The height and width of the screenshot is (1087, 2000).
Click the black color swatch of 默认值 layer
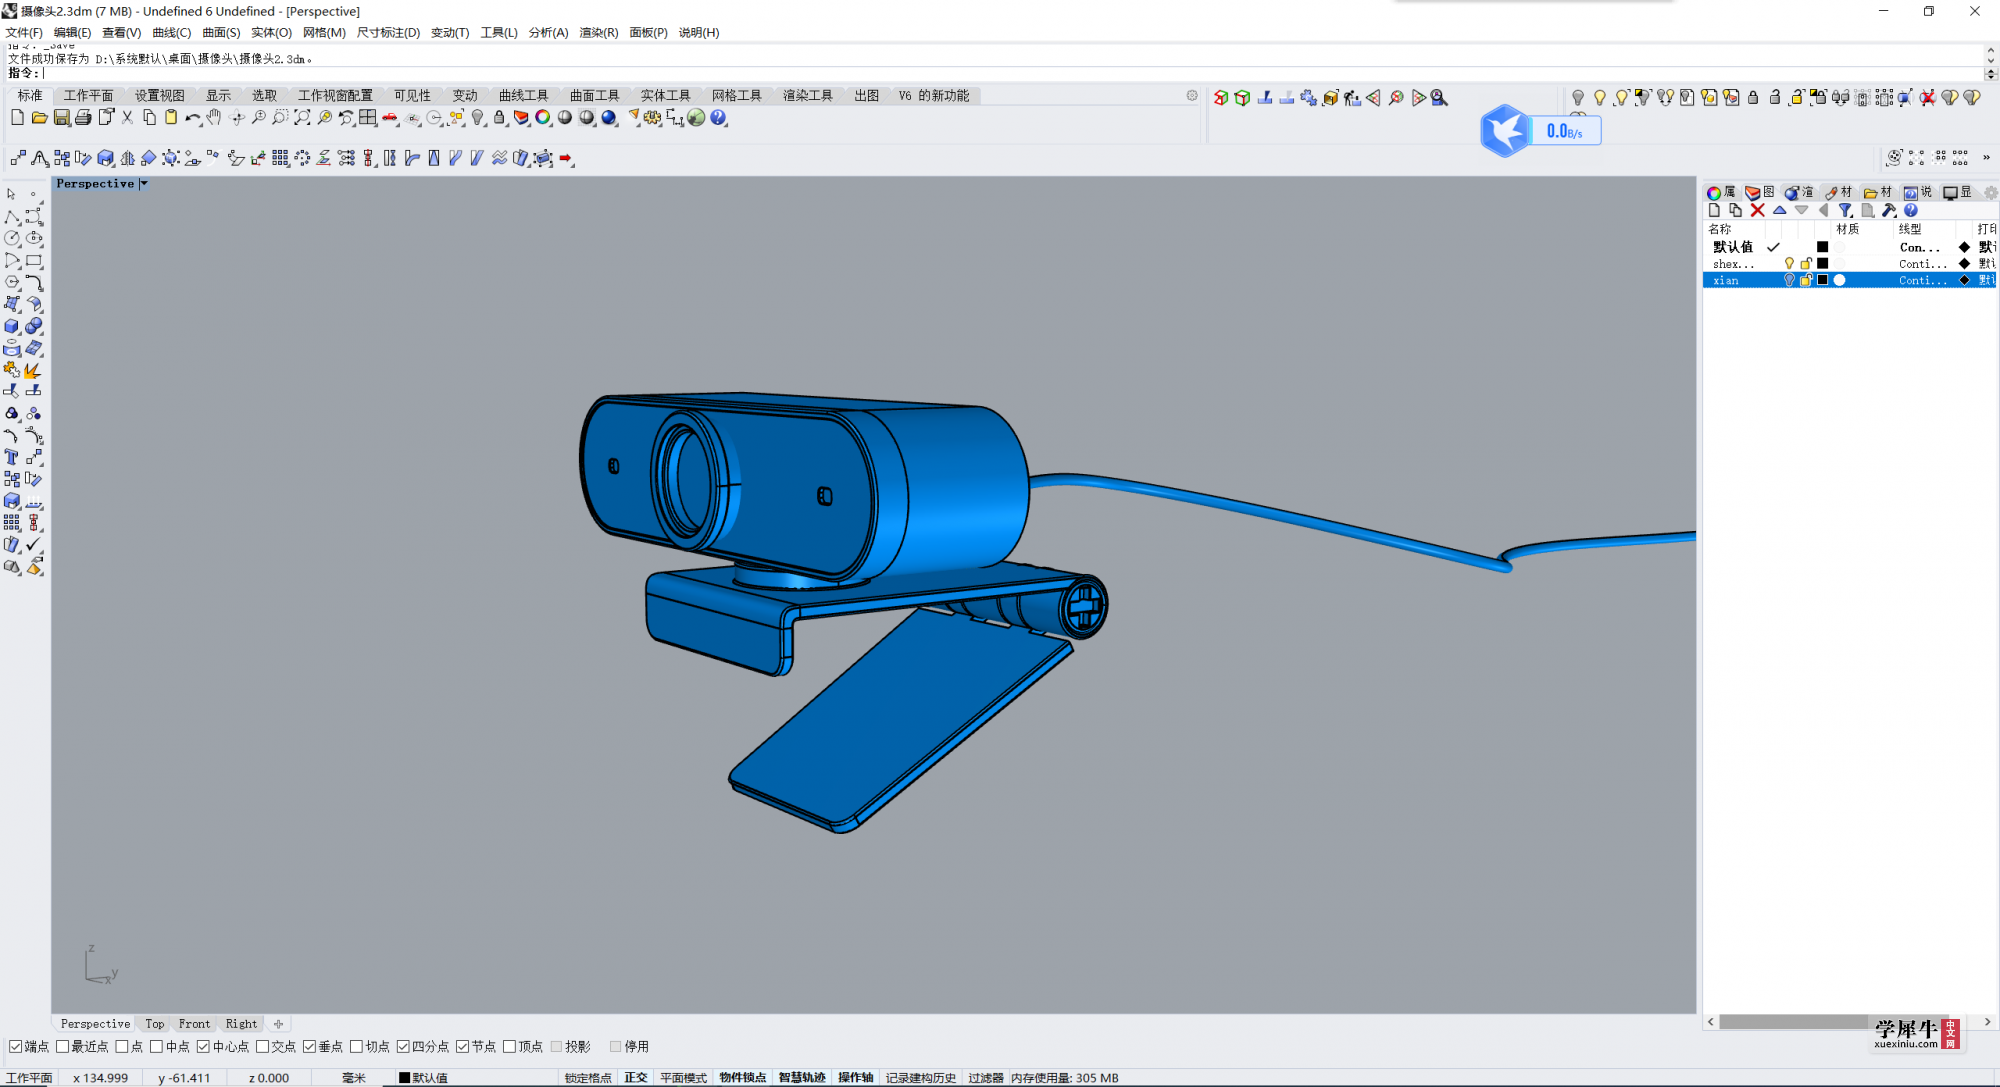[x=1822, y=247]
